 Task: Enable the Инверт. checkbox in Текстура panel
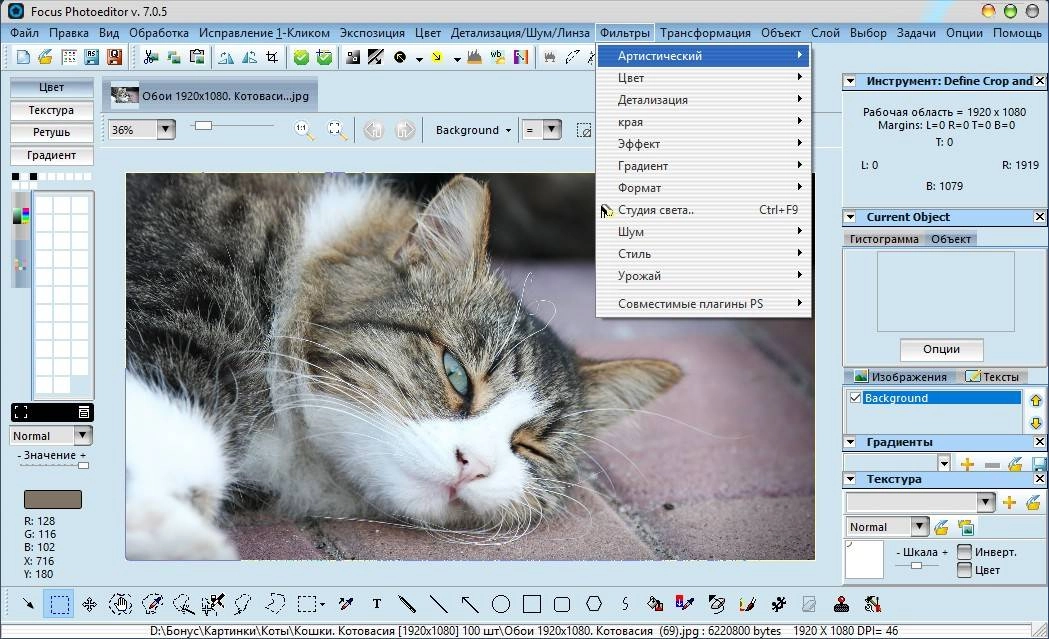[964, 551]
